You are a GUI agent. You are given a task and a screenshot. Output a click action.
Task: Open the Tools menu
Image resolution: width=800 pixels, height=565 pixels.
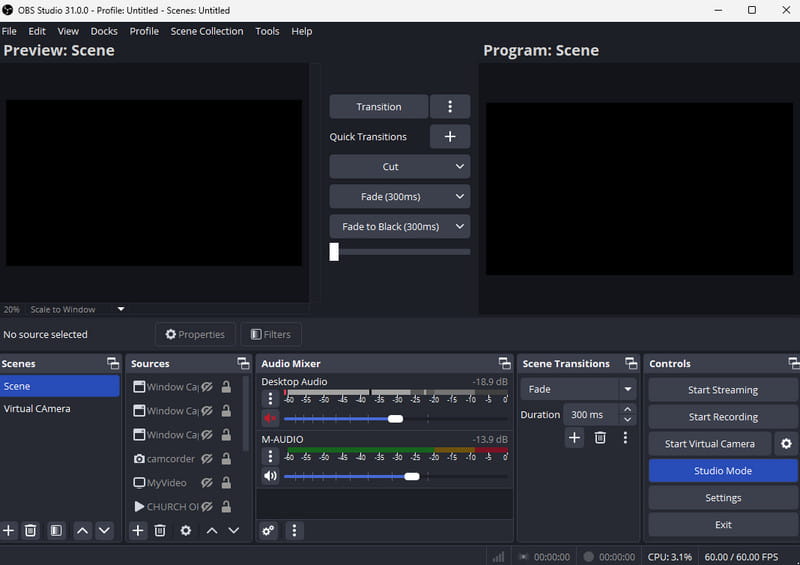[267, 31]
